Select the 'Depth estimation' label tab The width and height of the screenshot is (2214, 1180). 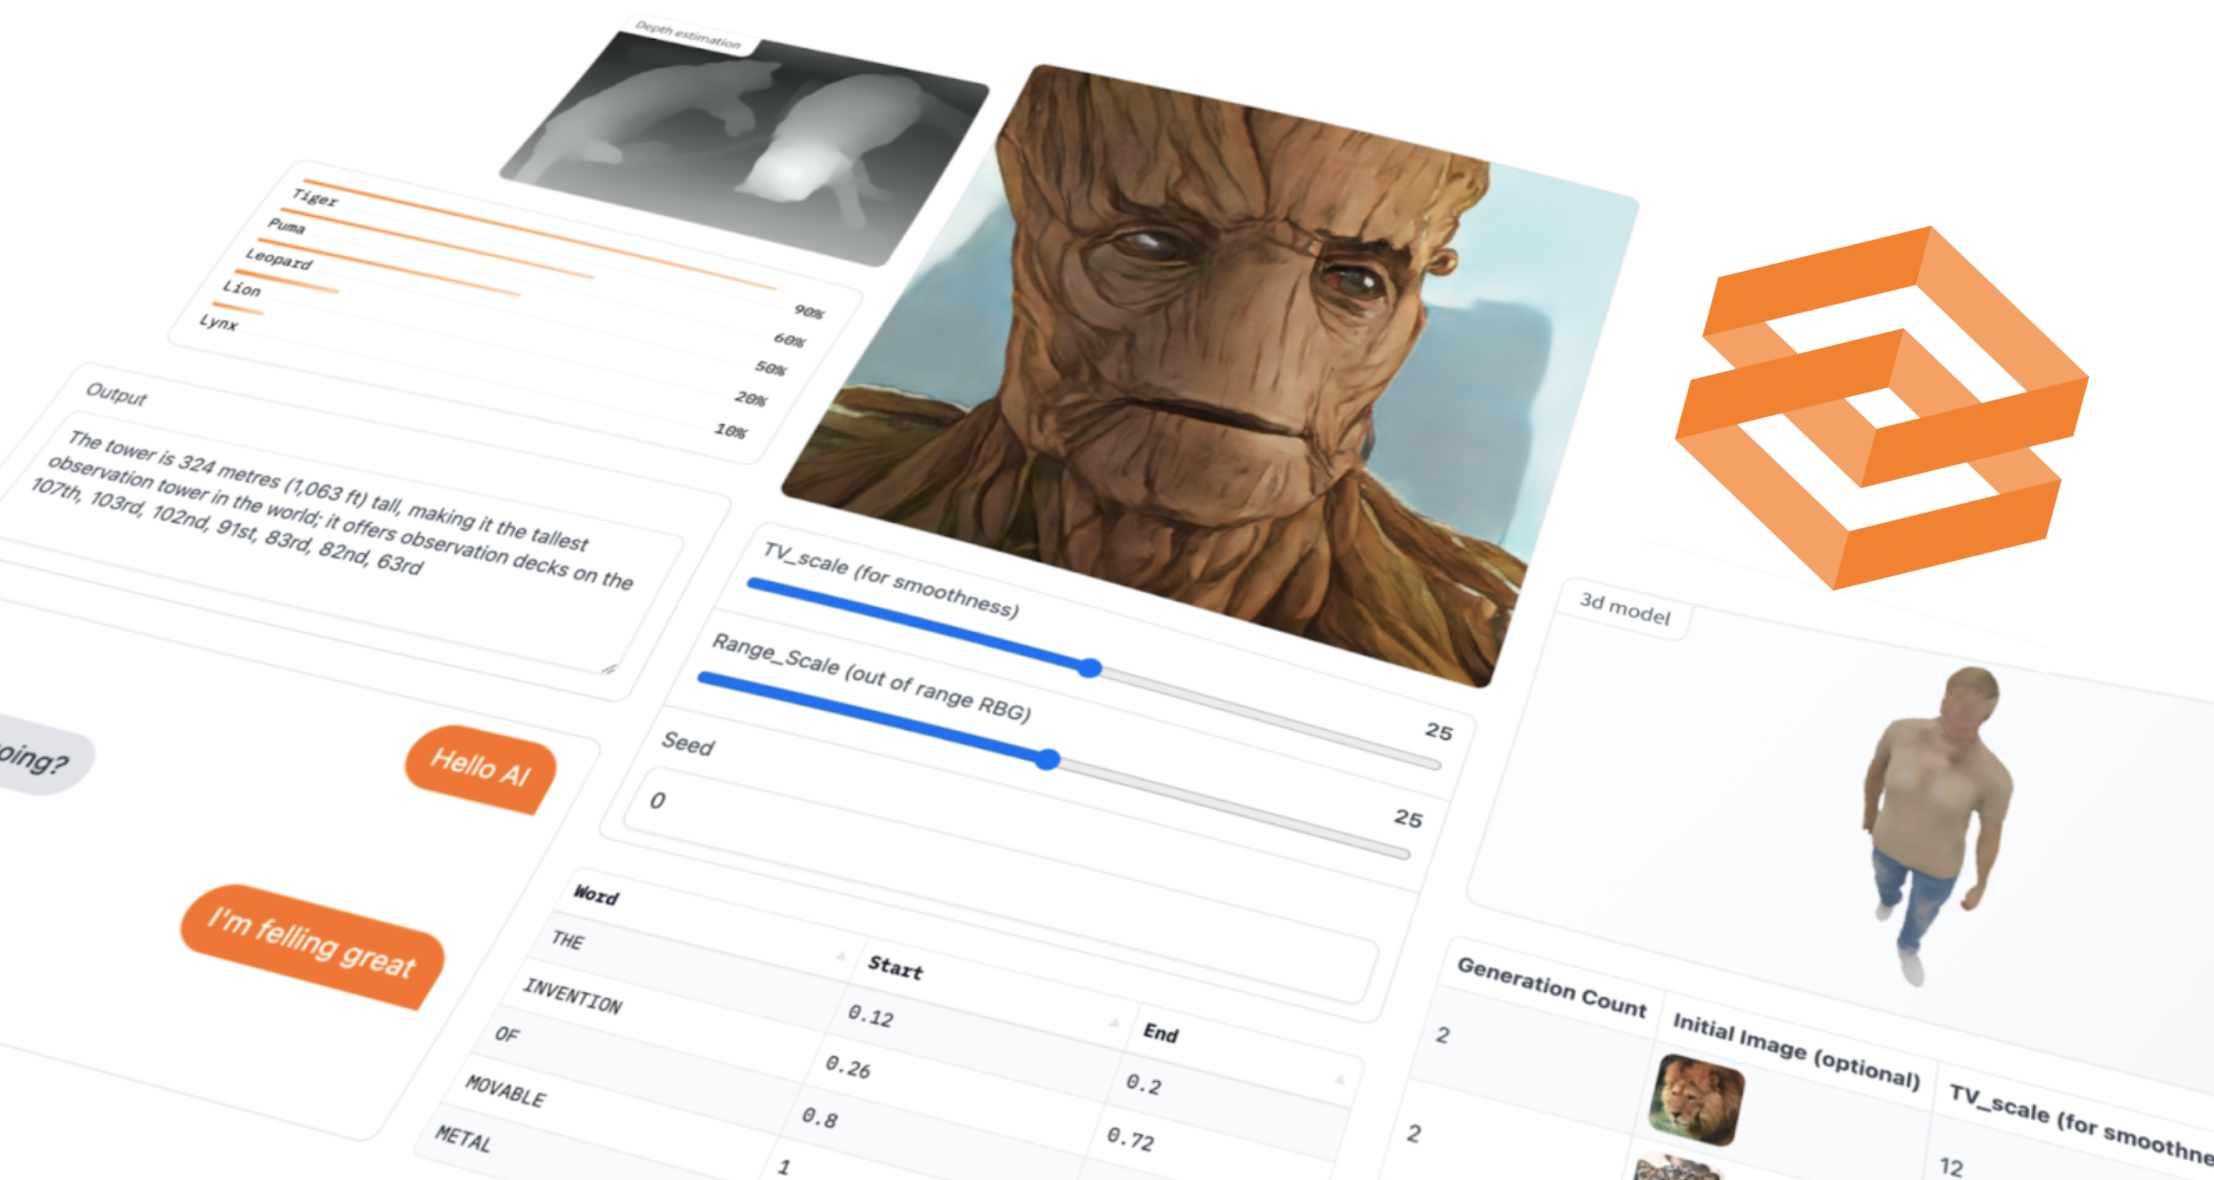(x=688, y=35)
